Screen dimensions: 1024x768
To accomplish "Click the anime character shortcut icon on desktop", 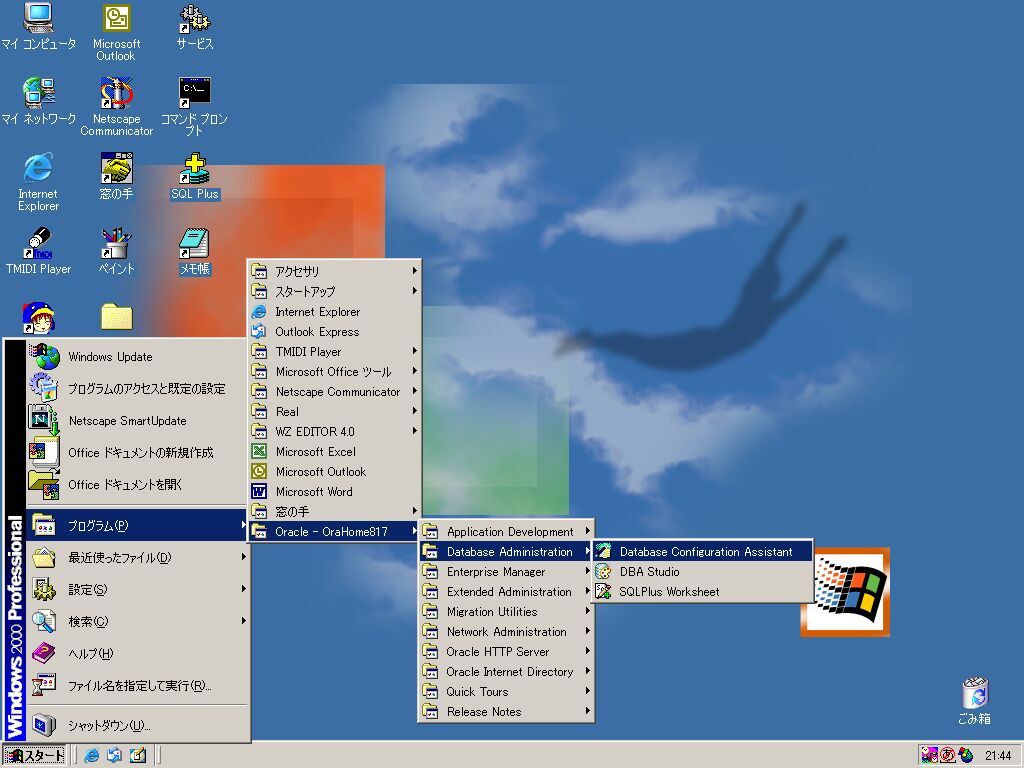I will coord(39,318).
